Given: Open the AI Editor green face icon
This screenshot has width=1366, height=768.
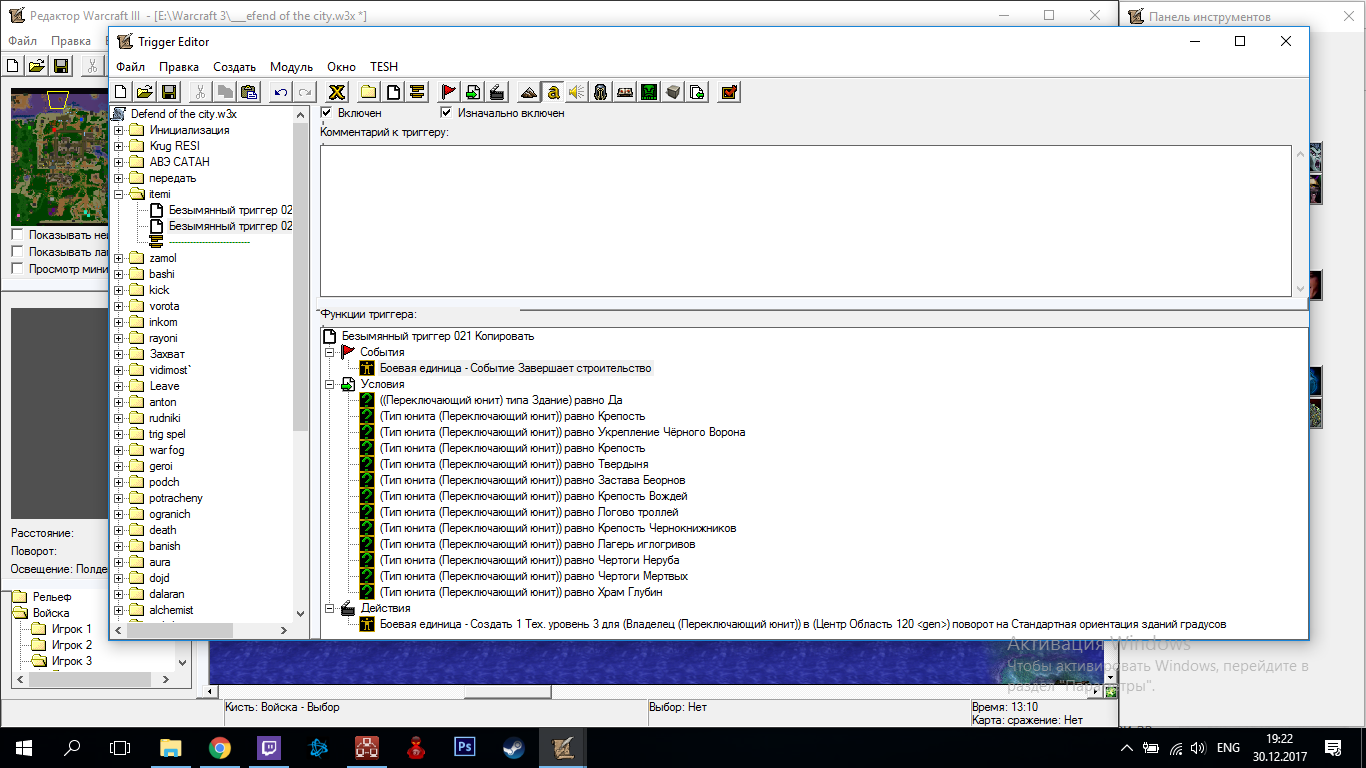Looking at the screenshot, I should [x=649, y=92].
